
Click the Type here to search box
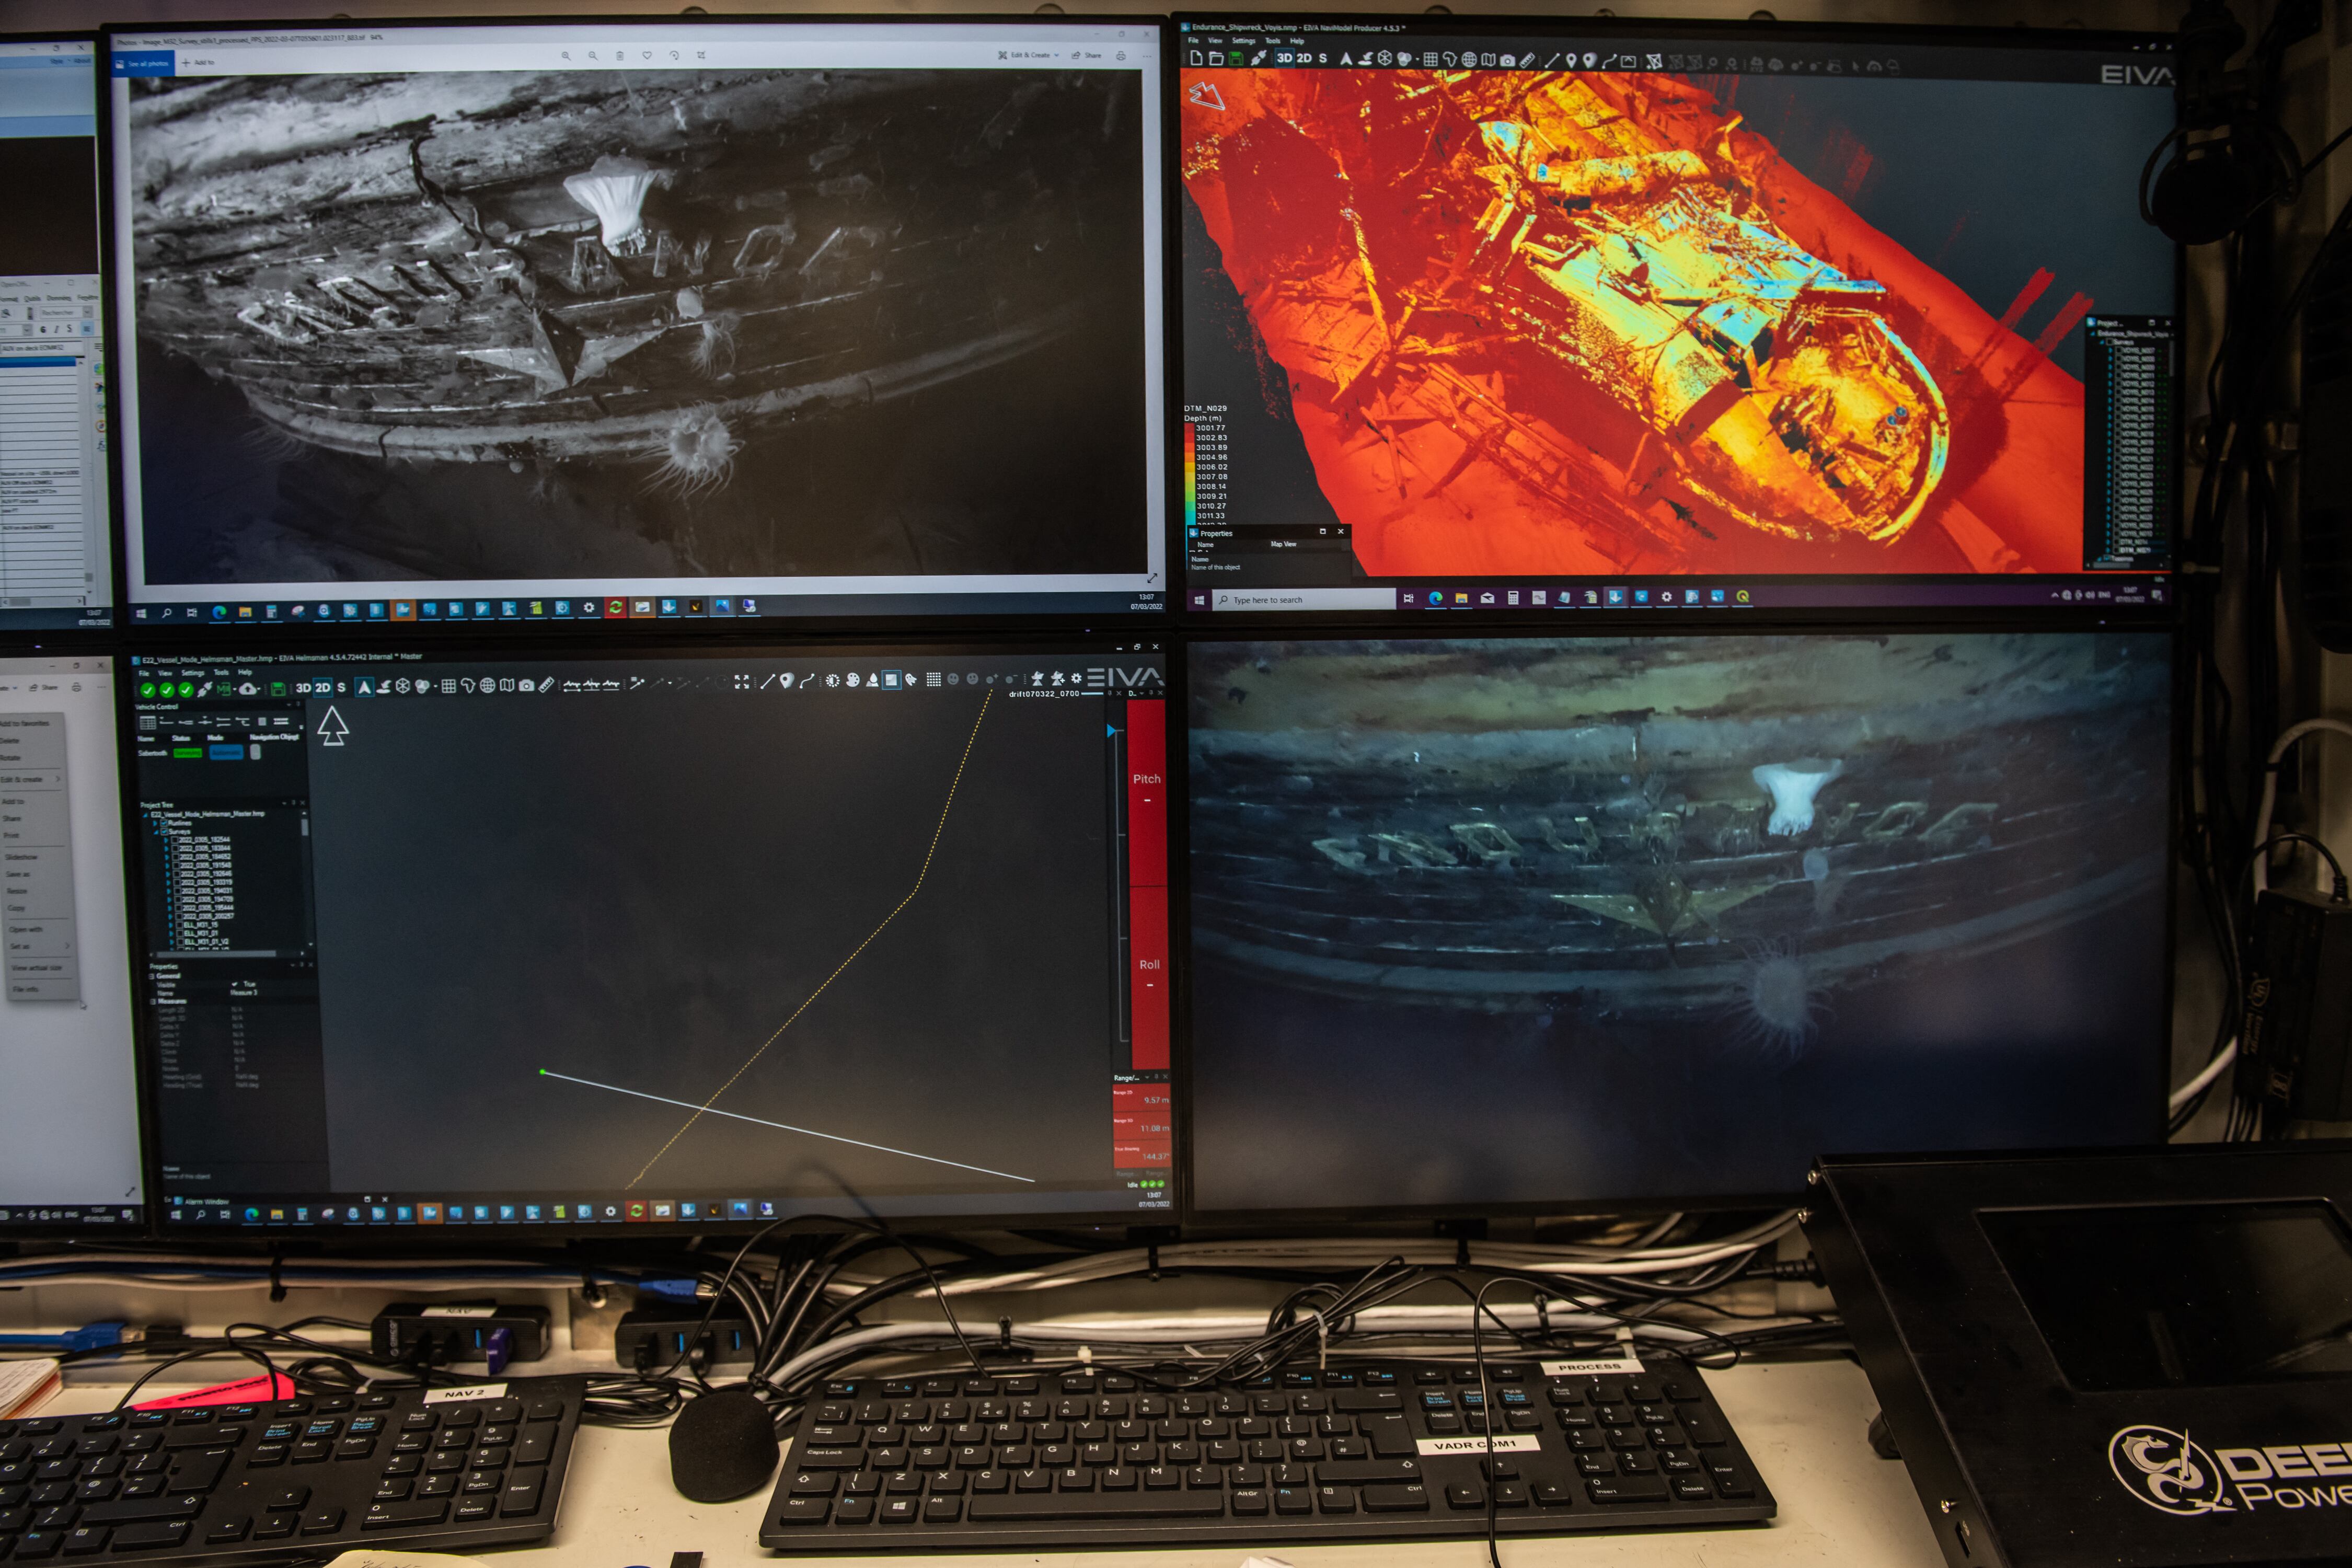click(1301, 600)
